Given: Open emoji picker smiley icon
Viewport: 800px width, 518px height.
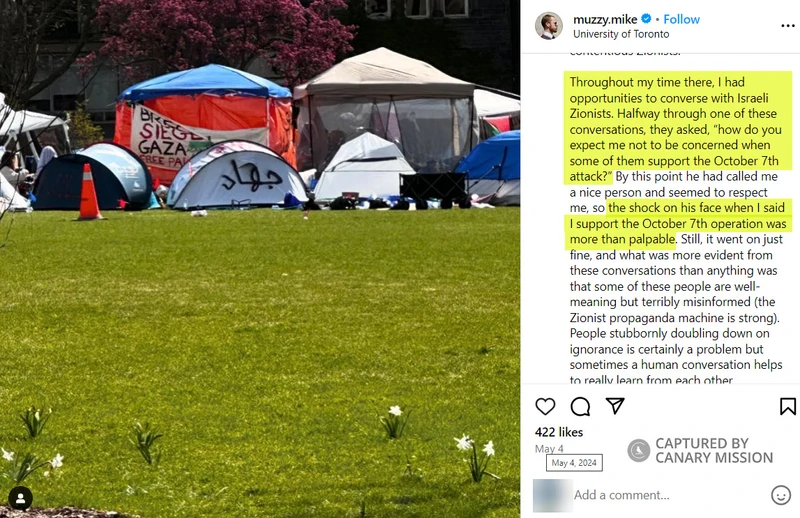Looking at the screenshot, I should click(781, 495).
